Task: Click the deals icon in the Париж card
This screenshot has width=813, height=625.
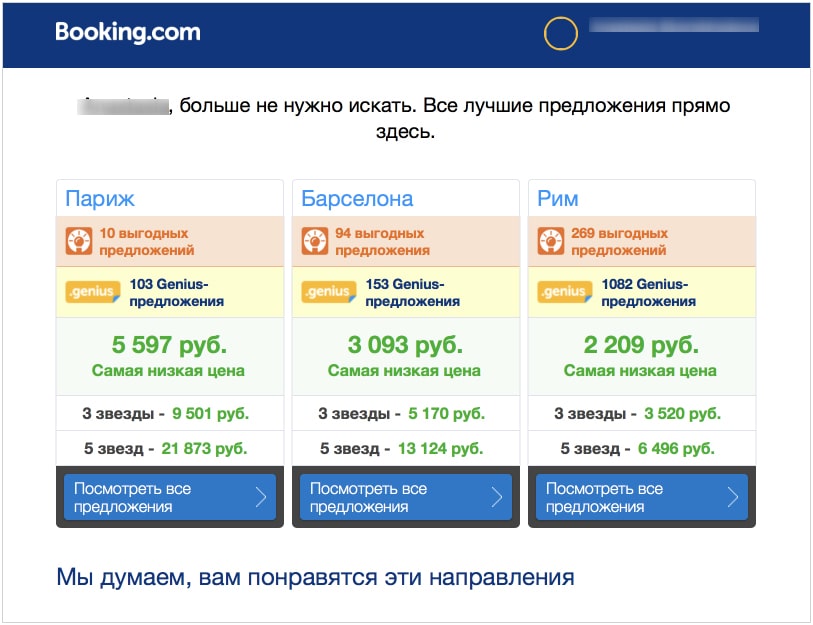Action: pyautogui.click(x=79, y=241)
